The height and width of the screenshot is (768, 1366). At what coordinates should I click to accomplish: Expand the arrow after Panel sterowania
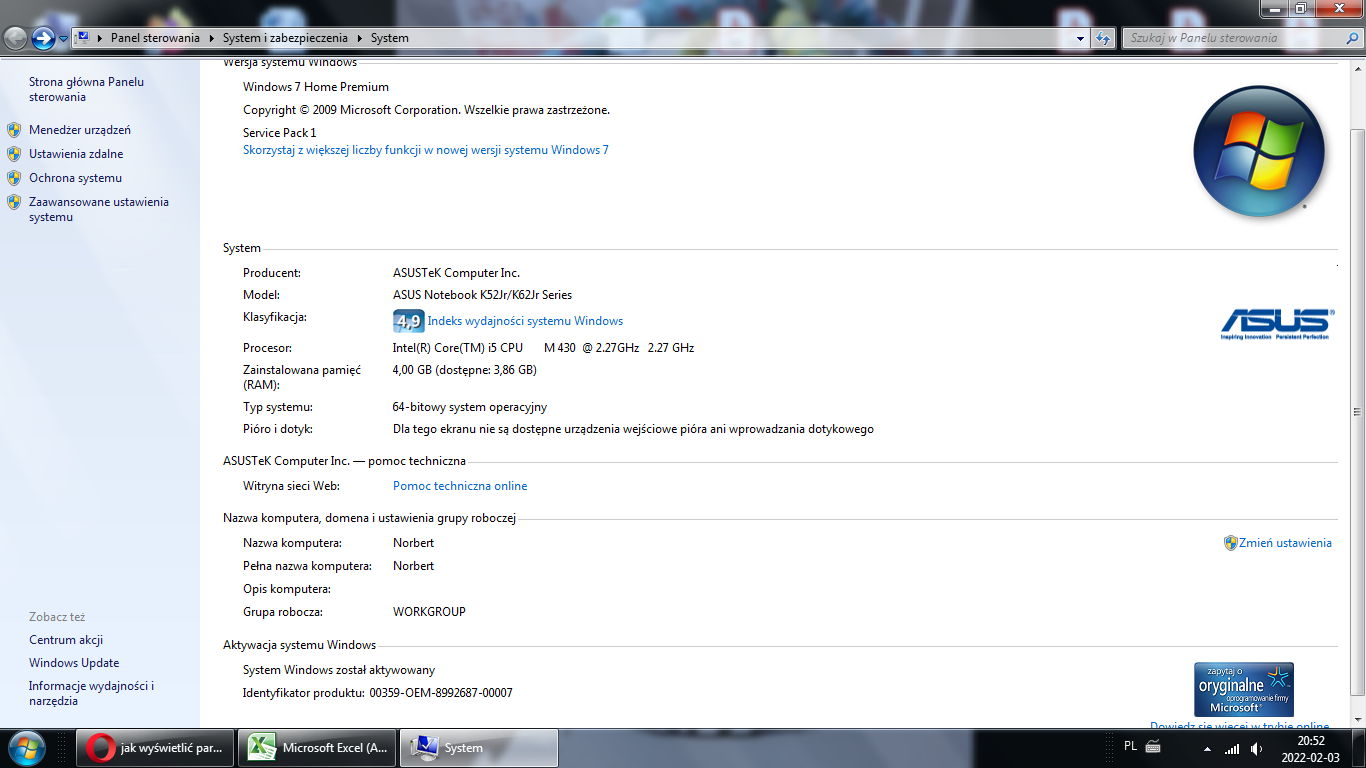click(211, 38)
